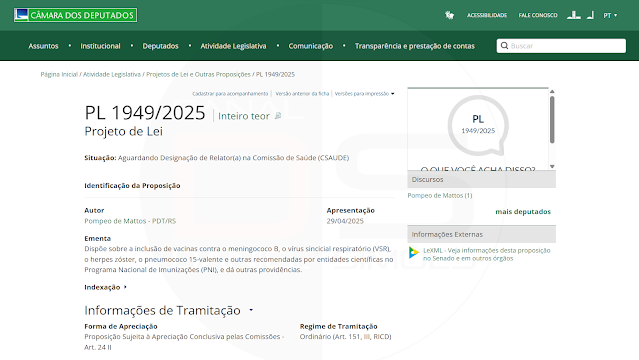Click the PL 1949/2025 speech bubble graphic
The image size is (639, 360).
(x=478, y=126)
